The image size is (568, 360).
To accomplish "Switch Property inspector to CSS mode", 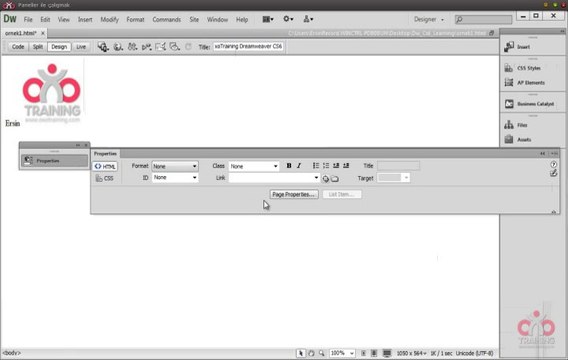I will (105, 178).
